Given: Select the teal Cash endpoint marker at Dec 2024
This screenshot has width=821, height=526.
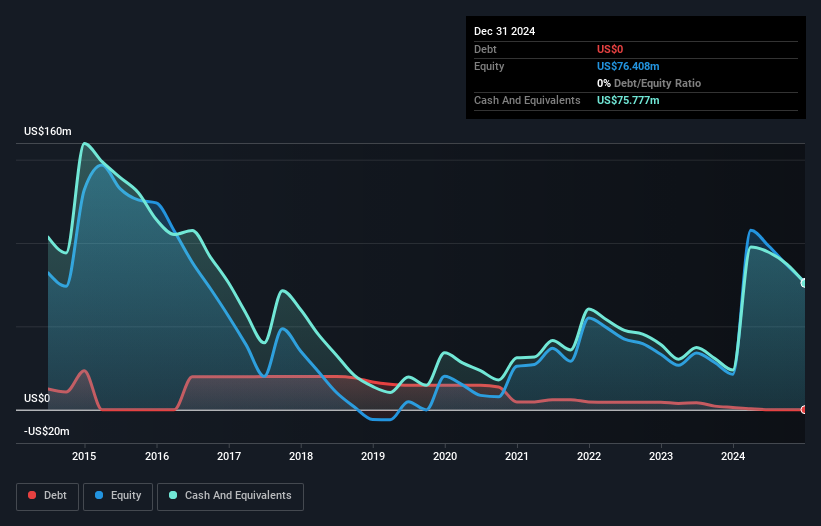Looking at the screenshot, I should (x=804, y=283).
